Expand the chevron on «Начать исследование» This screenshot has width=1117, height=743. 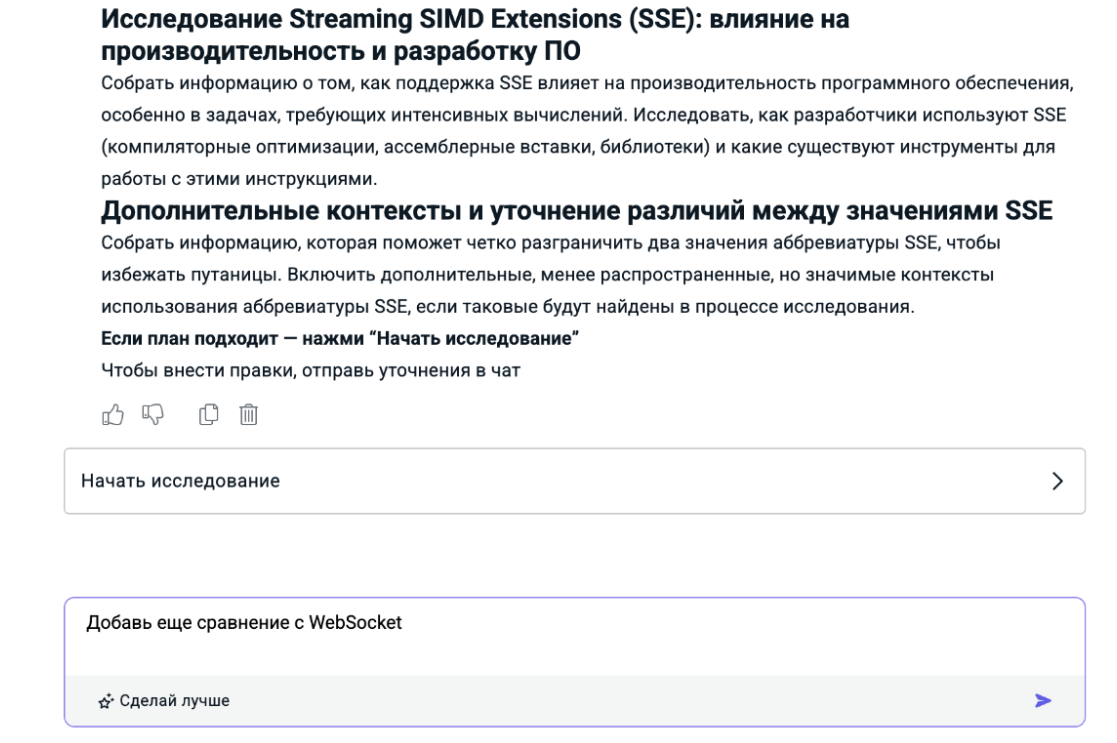click(1059, 481)
